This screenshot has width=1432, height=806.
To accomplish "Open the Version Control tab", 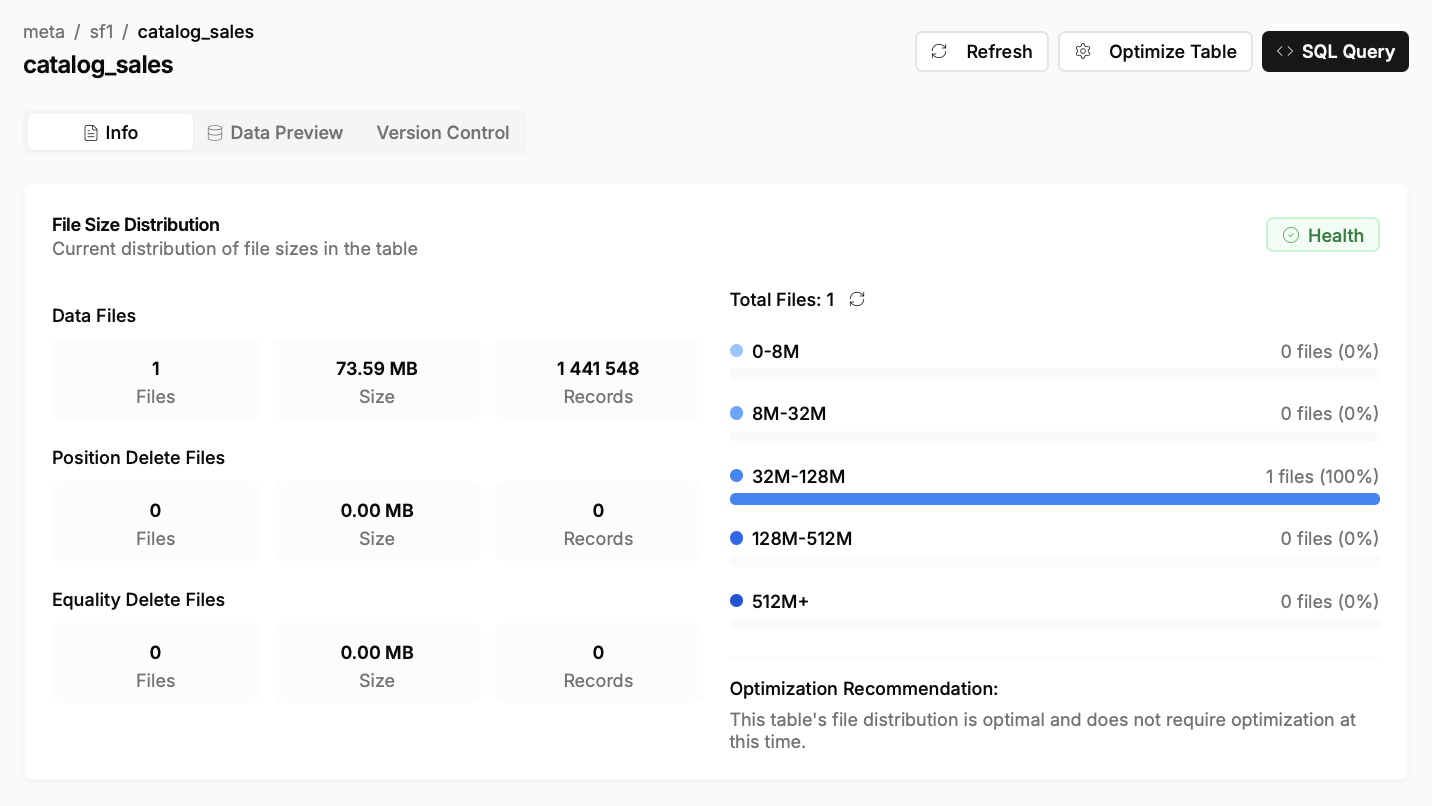I will (443, 132).
